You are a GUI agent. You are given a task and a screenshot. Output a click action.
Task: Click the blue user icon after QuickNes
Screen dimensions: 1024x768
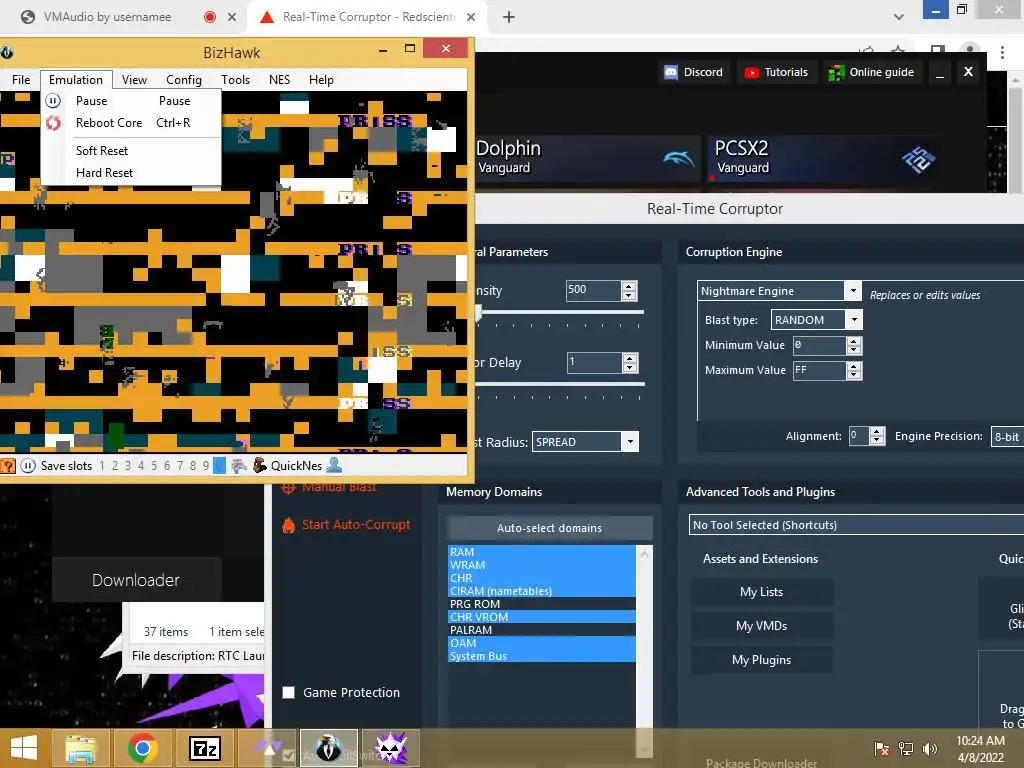[x=334, y=465]
